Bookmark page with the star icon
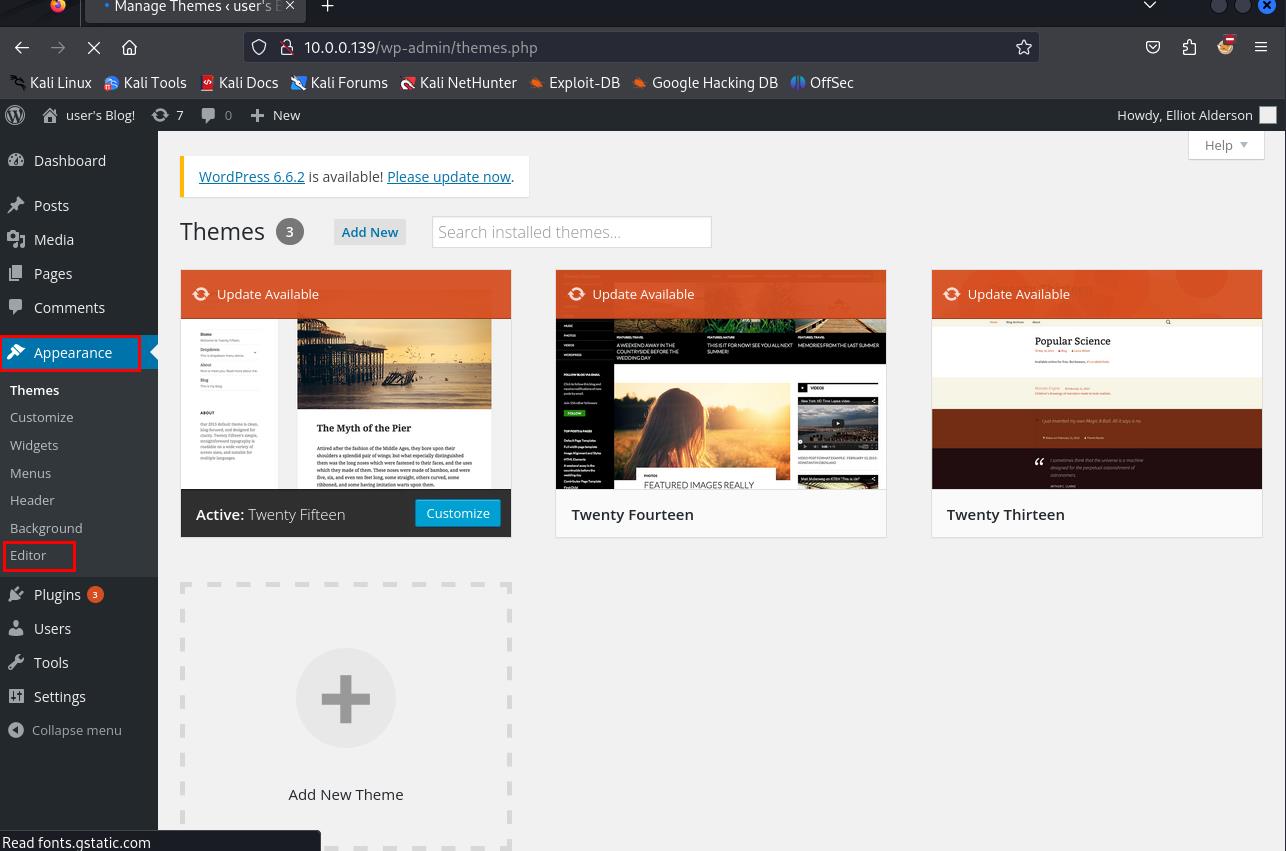This screenshot has height=851, width=1286. click(1023, 47)
